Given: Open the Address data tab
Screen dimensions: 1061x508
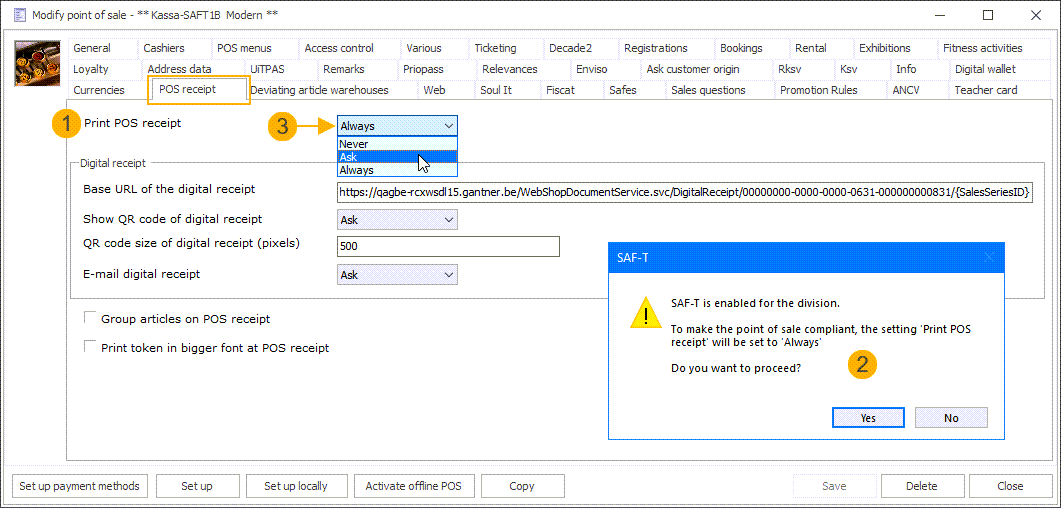Looking at the screenshot, I should pos(192,69).
